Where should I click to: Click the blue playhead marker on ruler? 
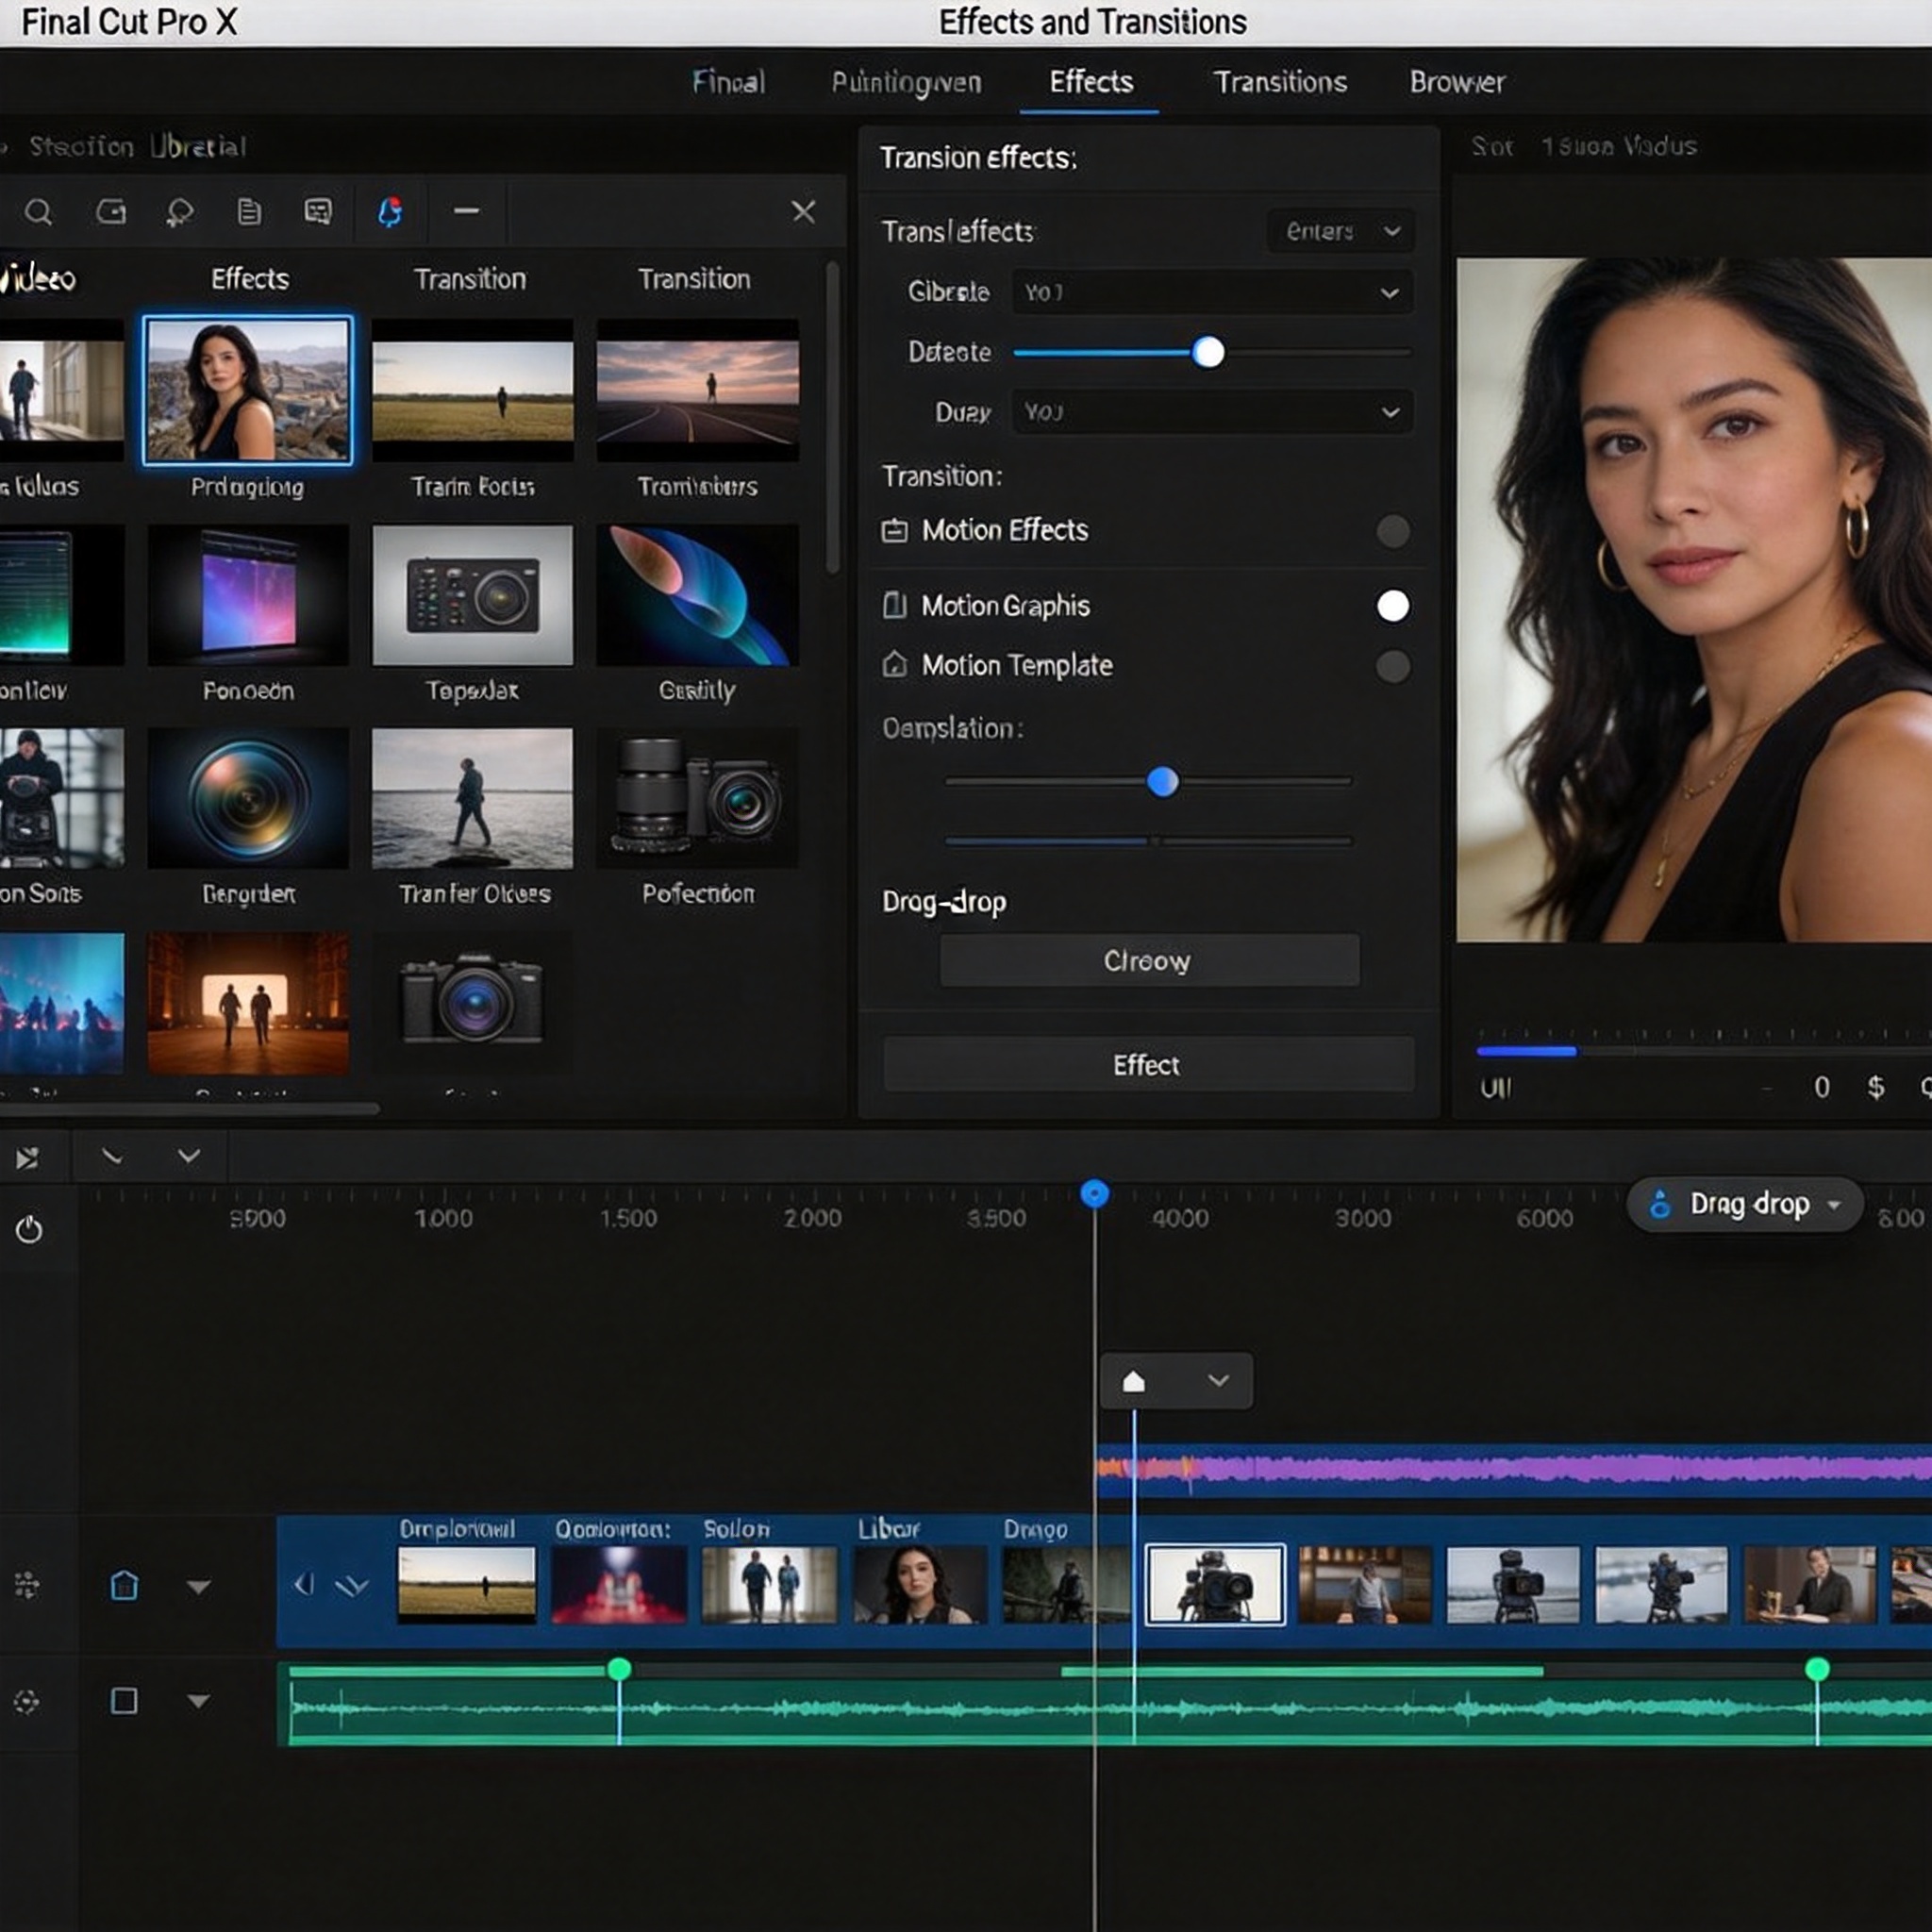point(1095,1193)
